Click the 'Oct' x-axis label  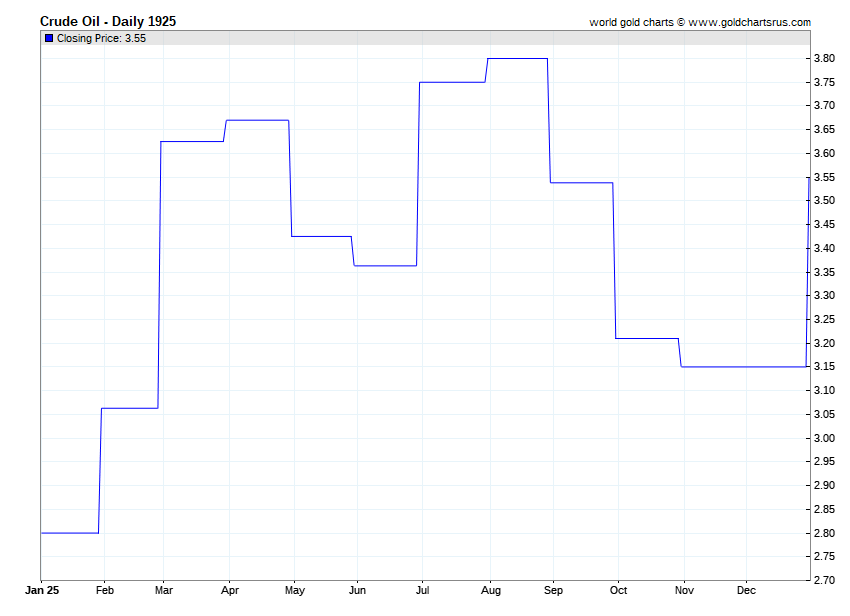pyautogui.click(x=619, y=590)
